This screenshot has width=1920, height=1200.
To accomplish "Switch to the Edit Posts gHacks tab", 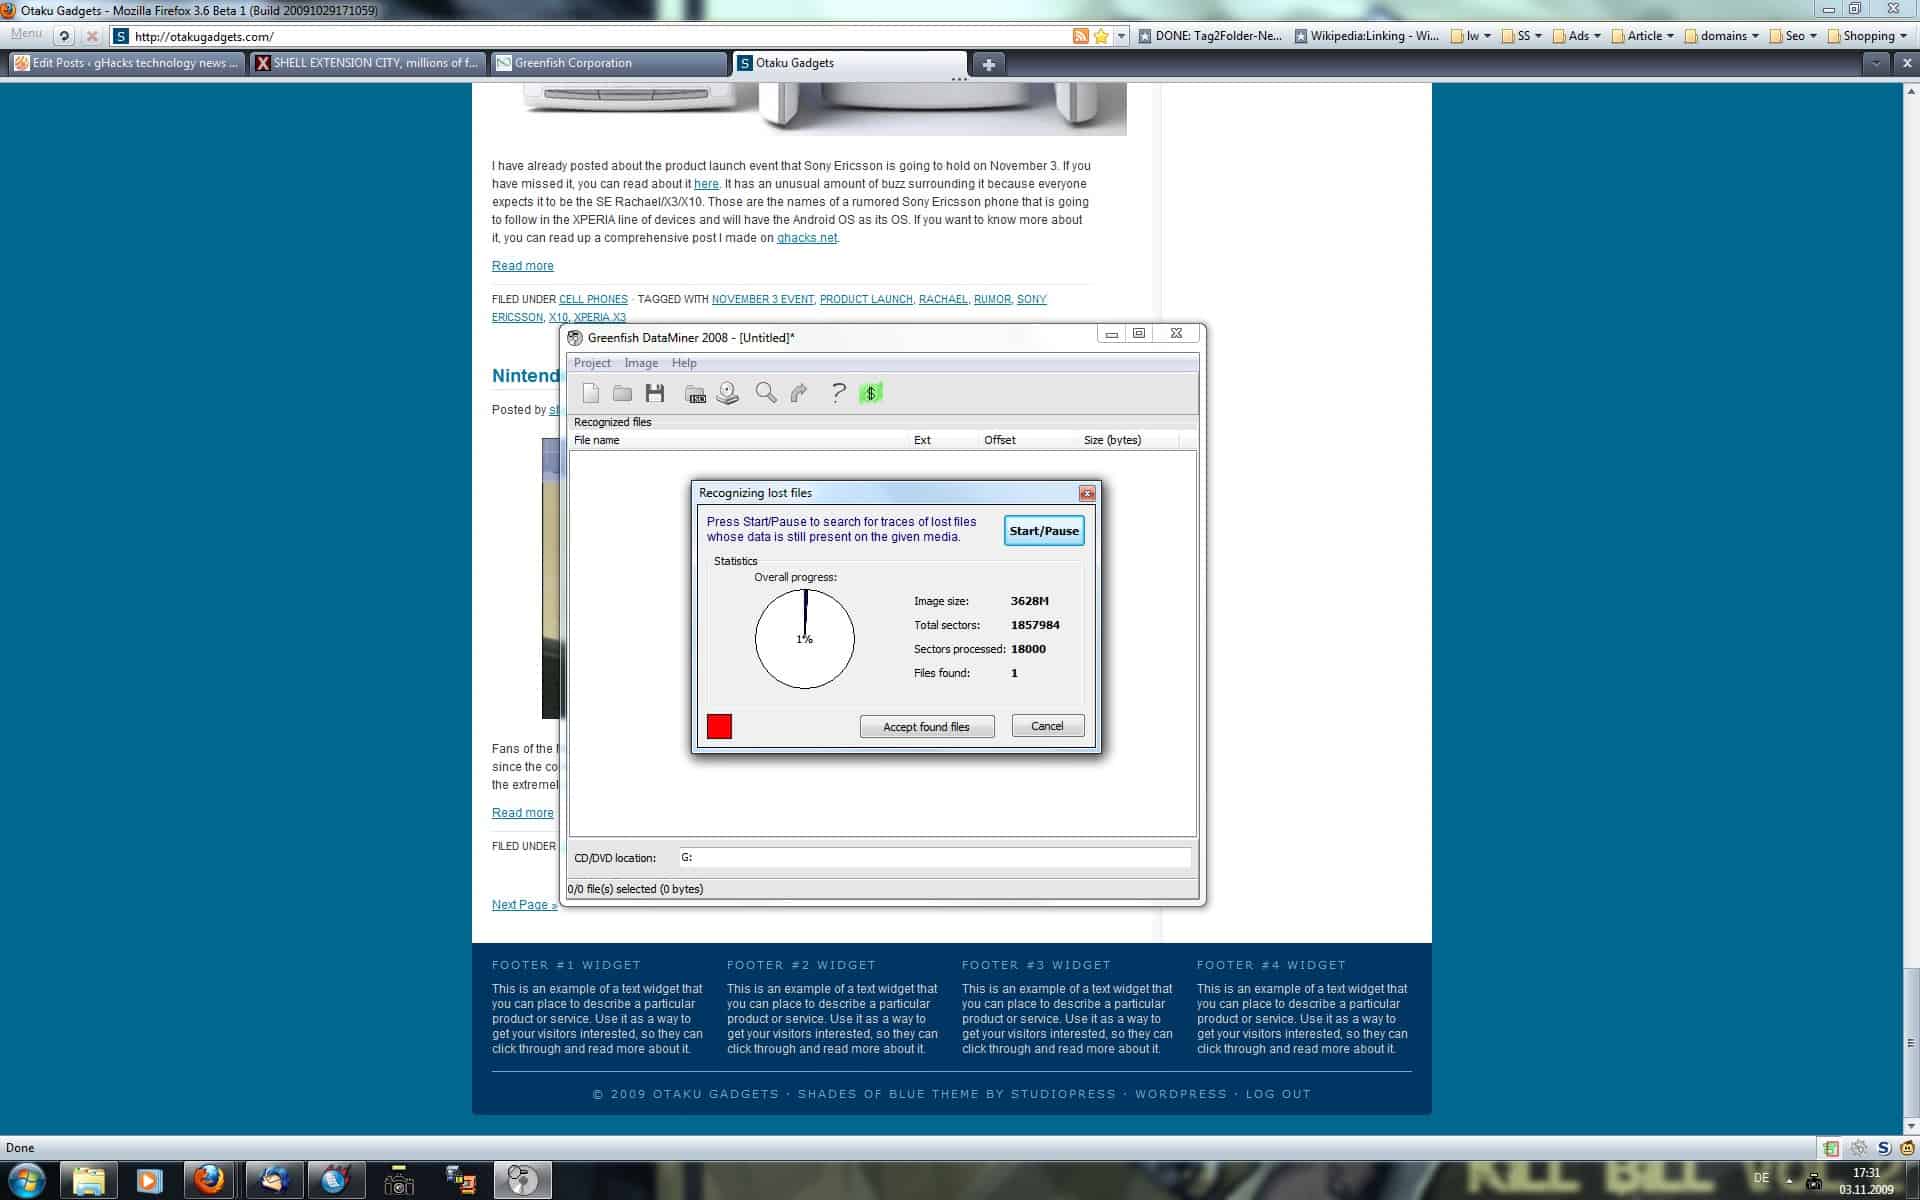I will (127, 63).
